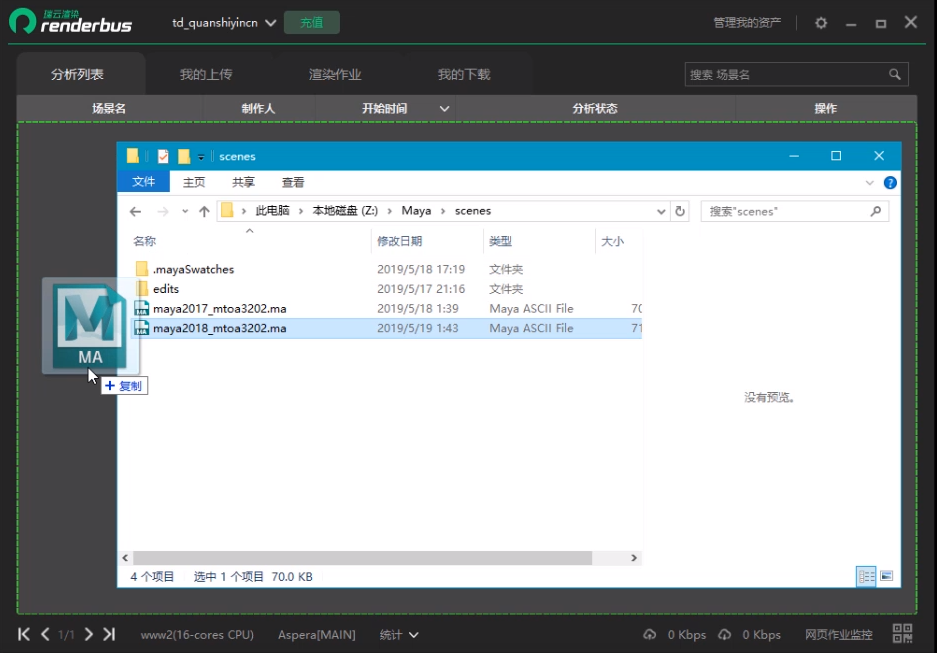The image size is (937, 653).
Task: Open 网页作业监控 link
Action: (839, 634)
